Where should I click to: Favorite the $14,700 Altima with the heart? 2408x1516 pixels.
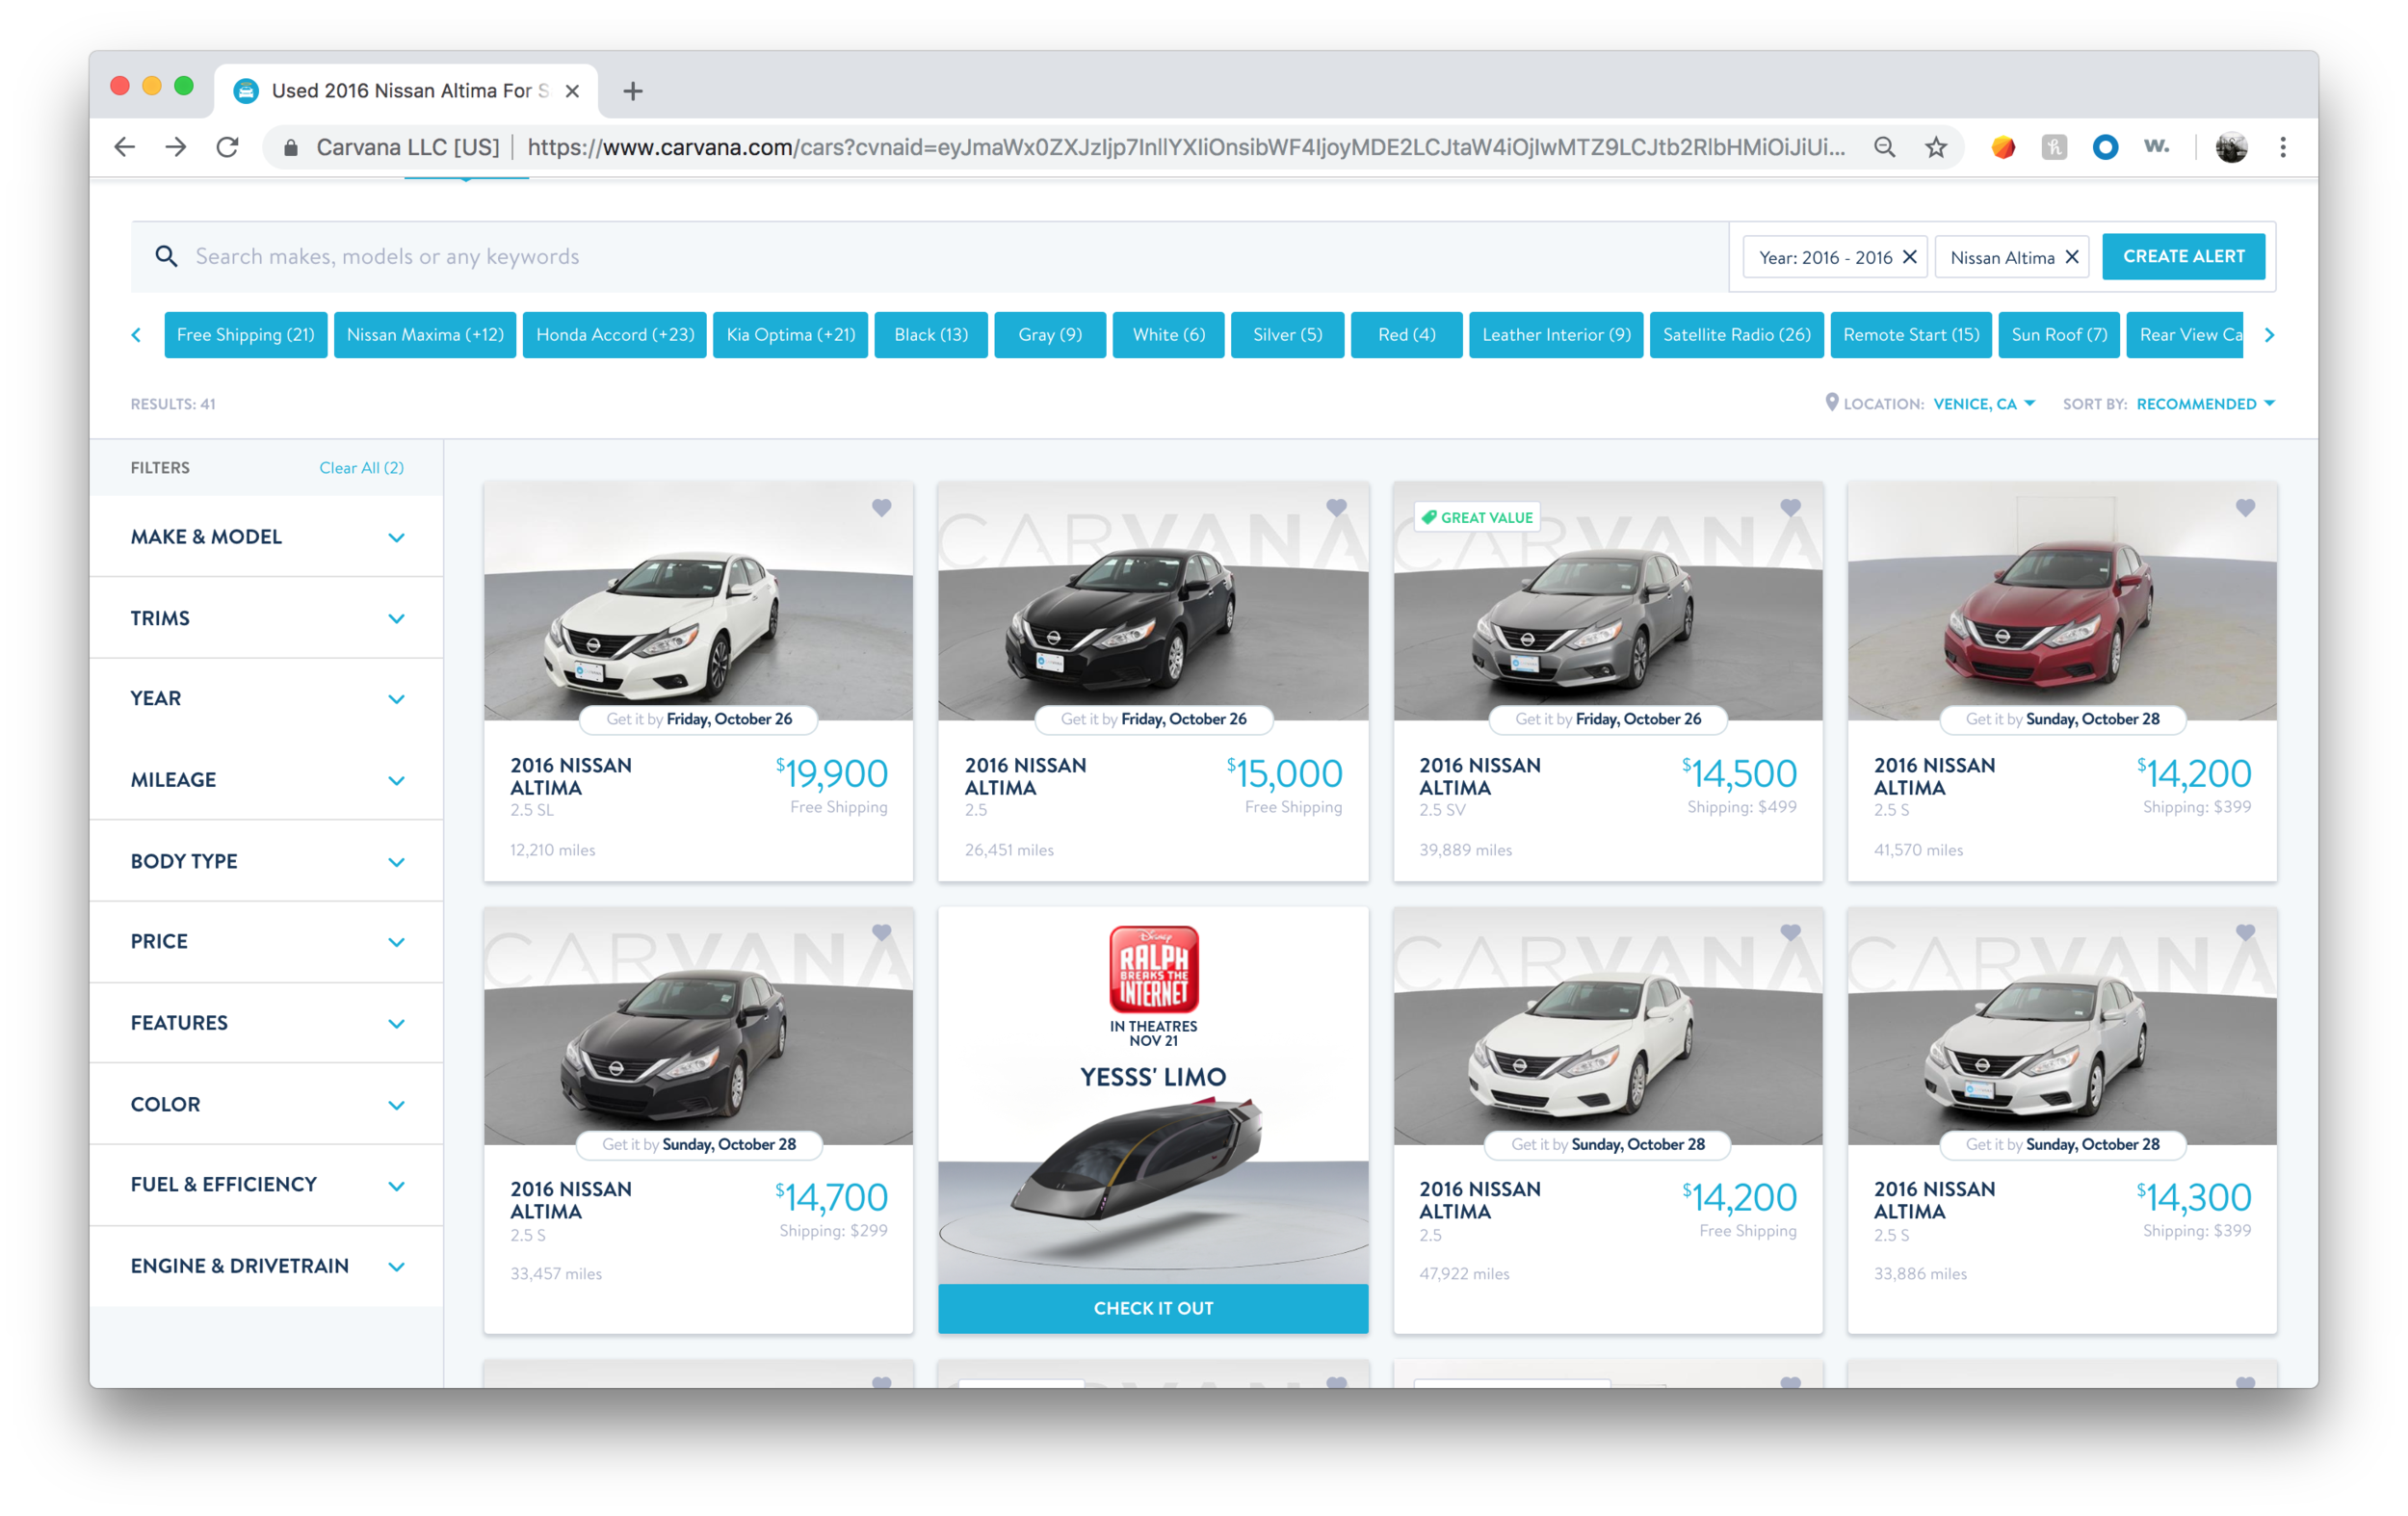(881, 932)
